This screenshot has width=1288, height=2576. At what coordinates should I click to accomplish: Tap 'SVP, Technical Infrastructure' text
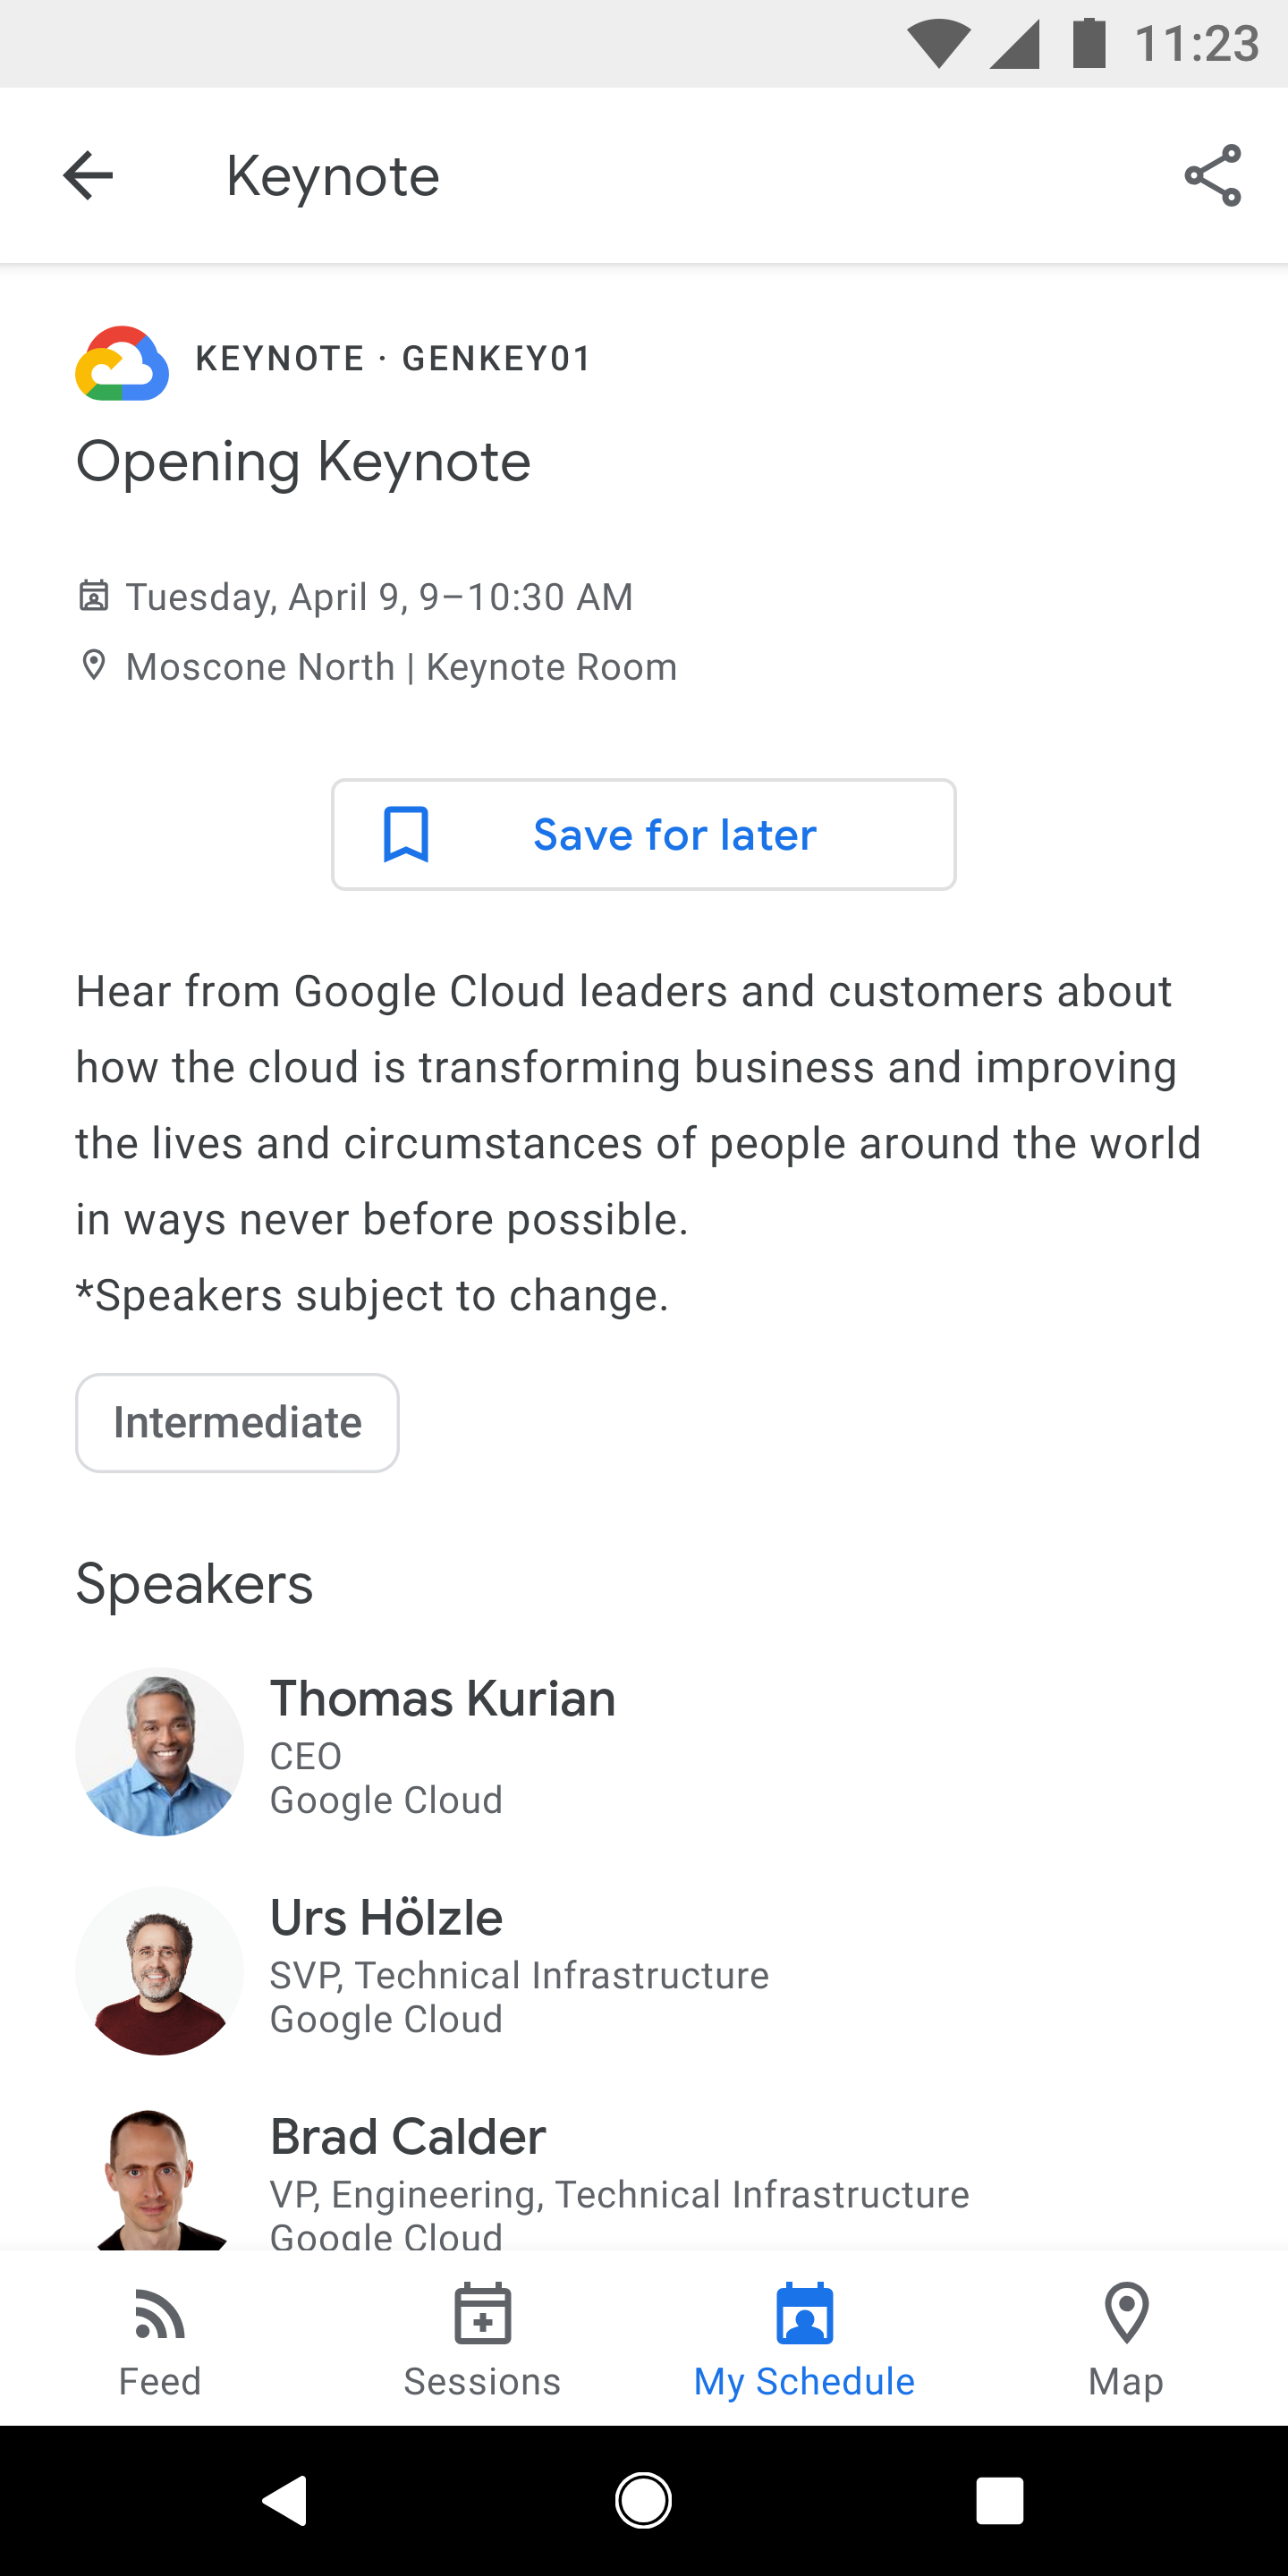tap(520, 1975)
